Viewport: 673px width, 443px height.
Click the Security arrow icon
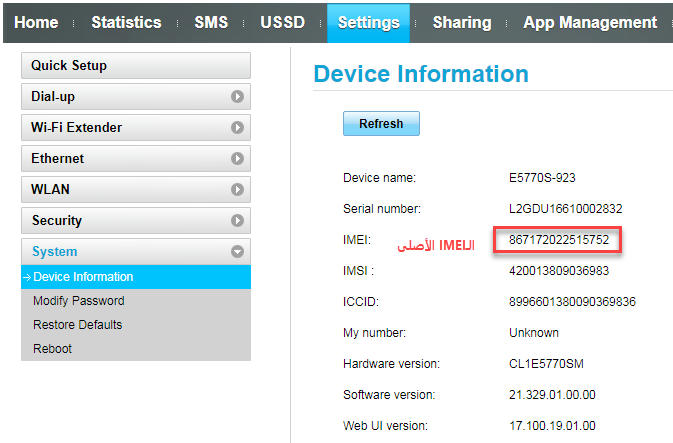(x=237, y=220)
